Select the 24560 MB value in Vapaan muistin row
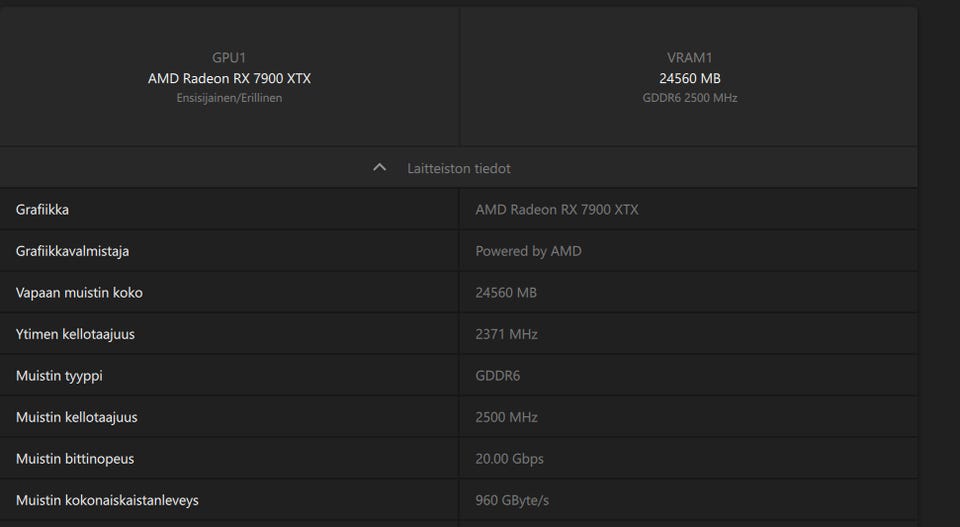 pyautogui.click(x=506, y=293)
